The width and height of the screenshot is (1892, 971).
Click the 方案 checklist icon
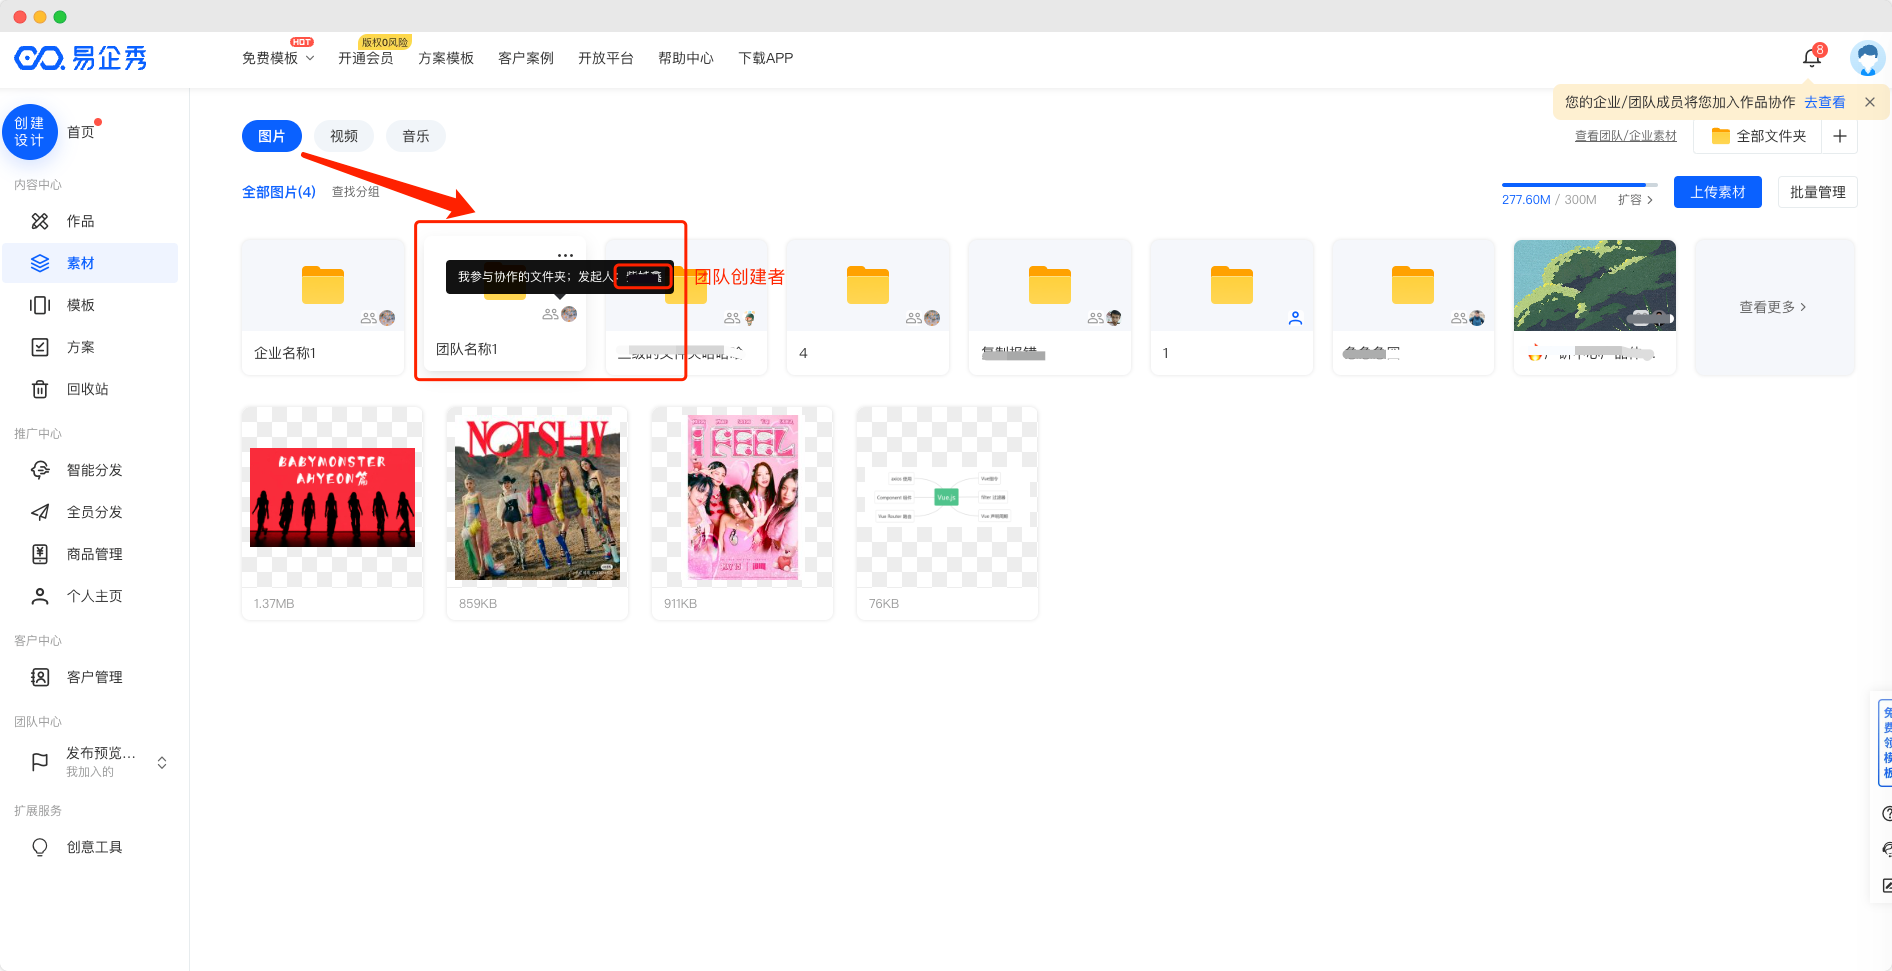coord(40,347)
